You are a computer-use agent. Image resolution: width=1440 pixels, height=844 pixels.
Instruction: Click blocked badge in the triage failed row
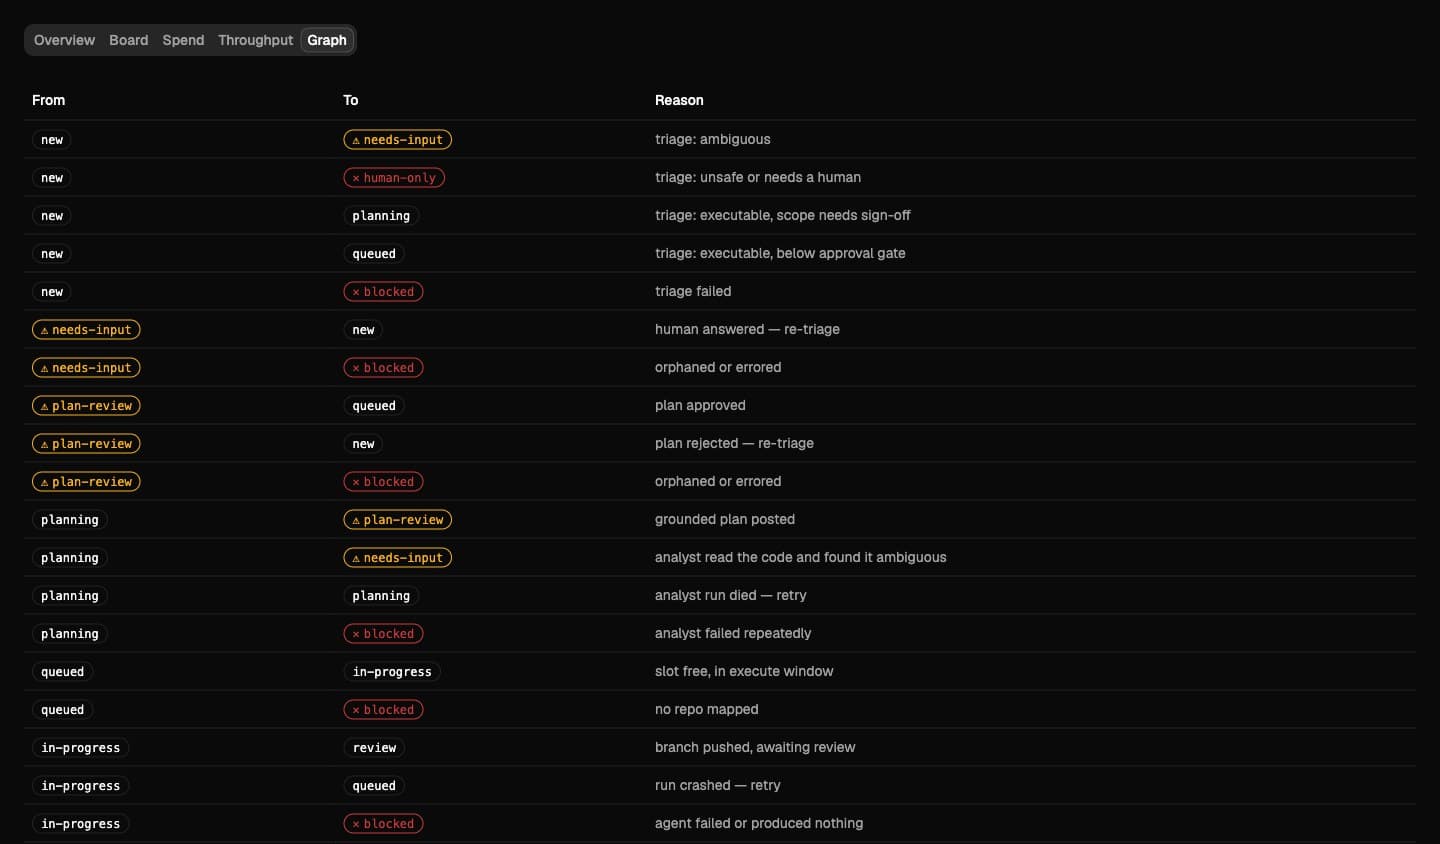[383, 292]
